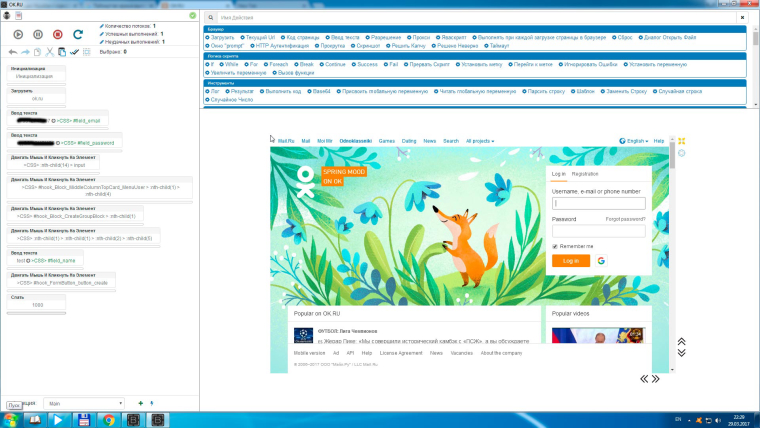Viewport: 760px width, 428px height.
Task: Click the Forgot password link
Action: [x=625, y=218]
